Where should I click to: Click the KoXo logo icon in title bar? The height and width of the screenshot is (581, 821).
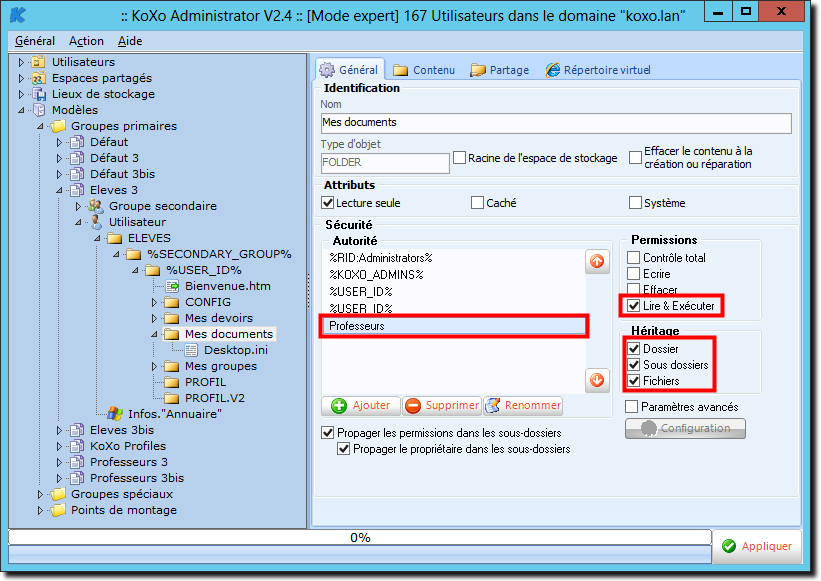(17, 15)
